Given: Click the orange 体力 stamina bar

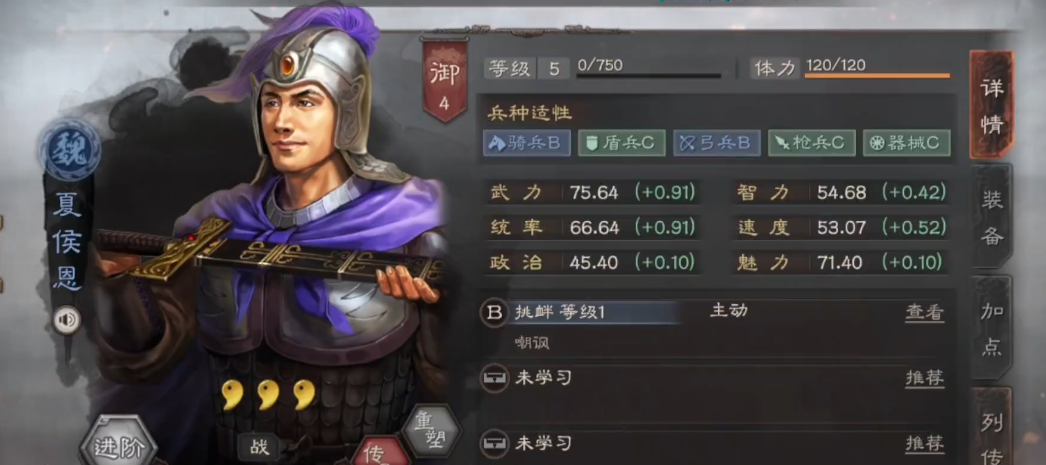Looking at the screenshot, I should 877,76.
